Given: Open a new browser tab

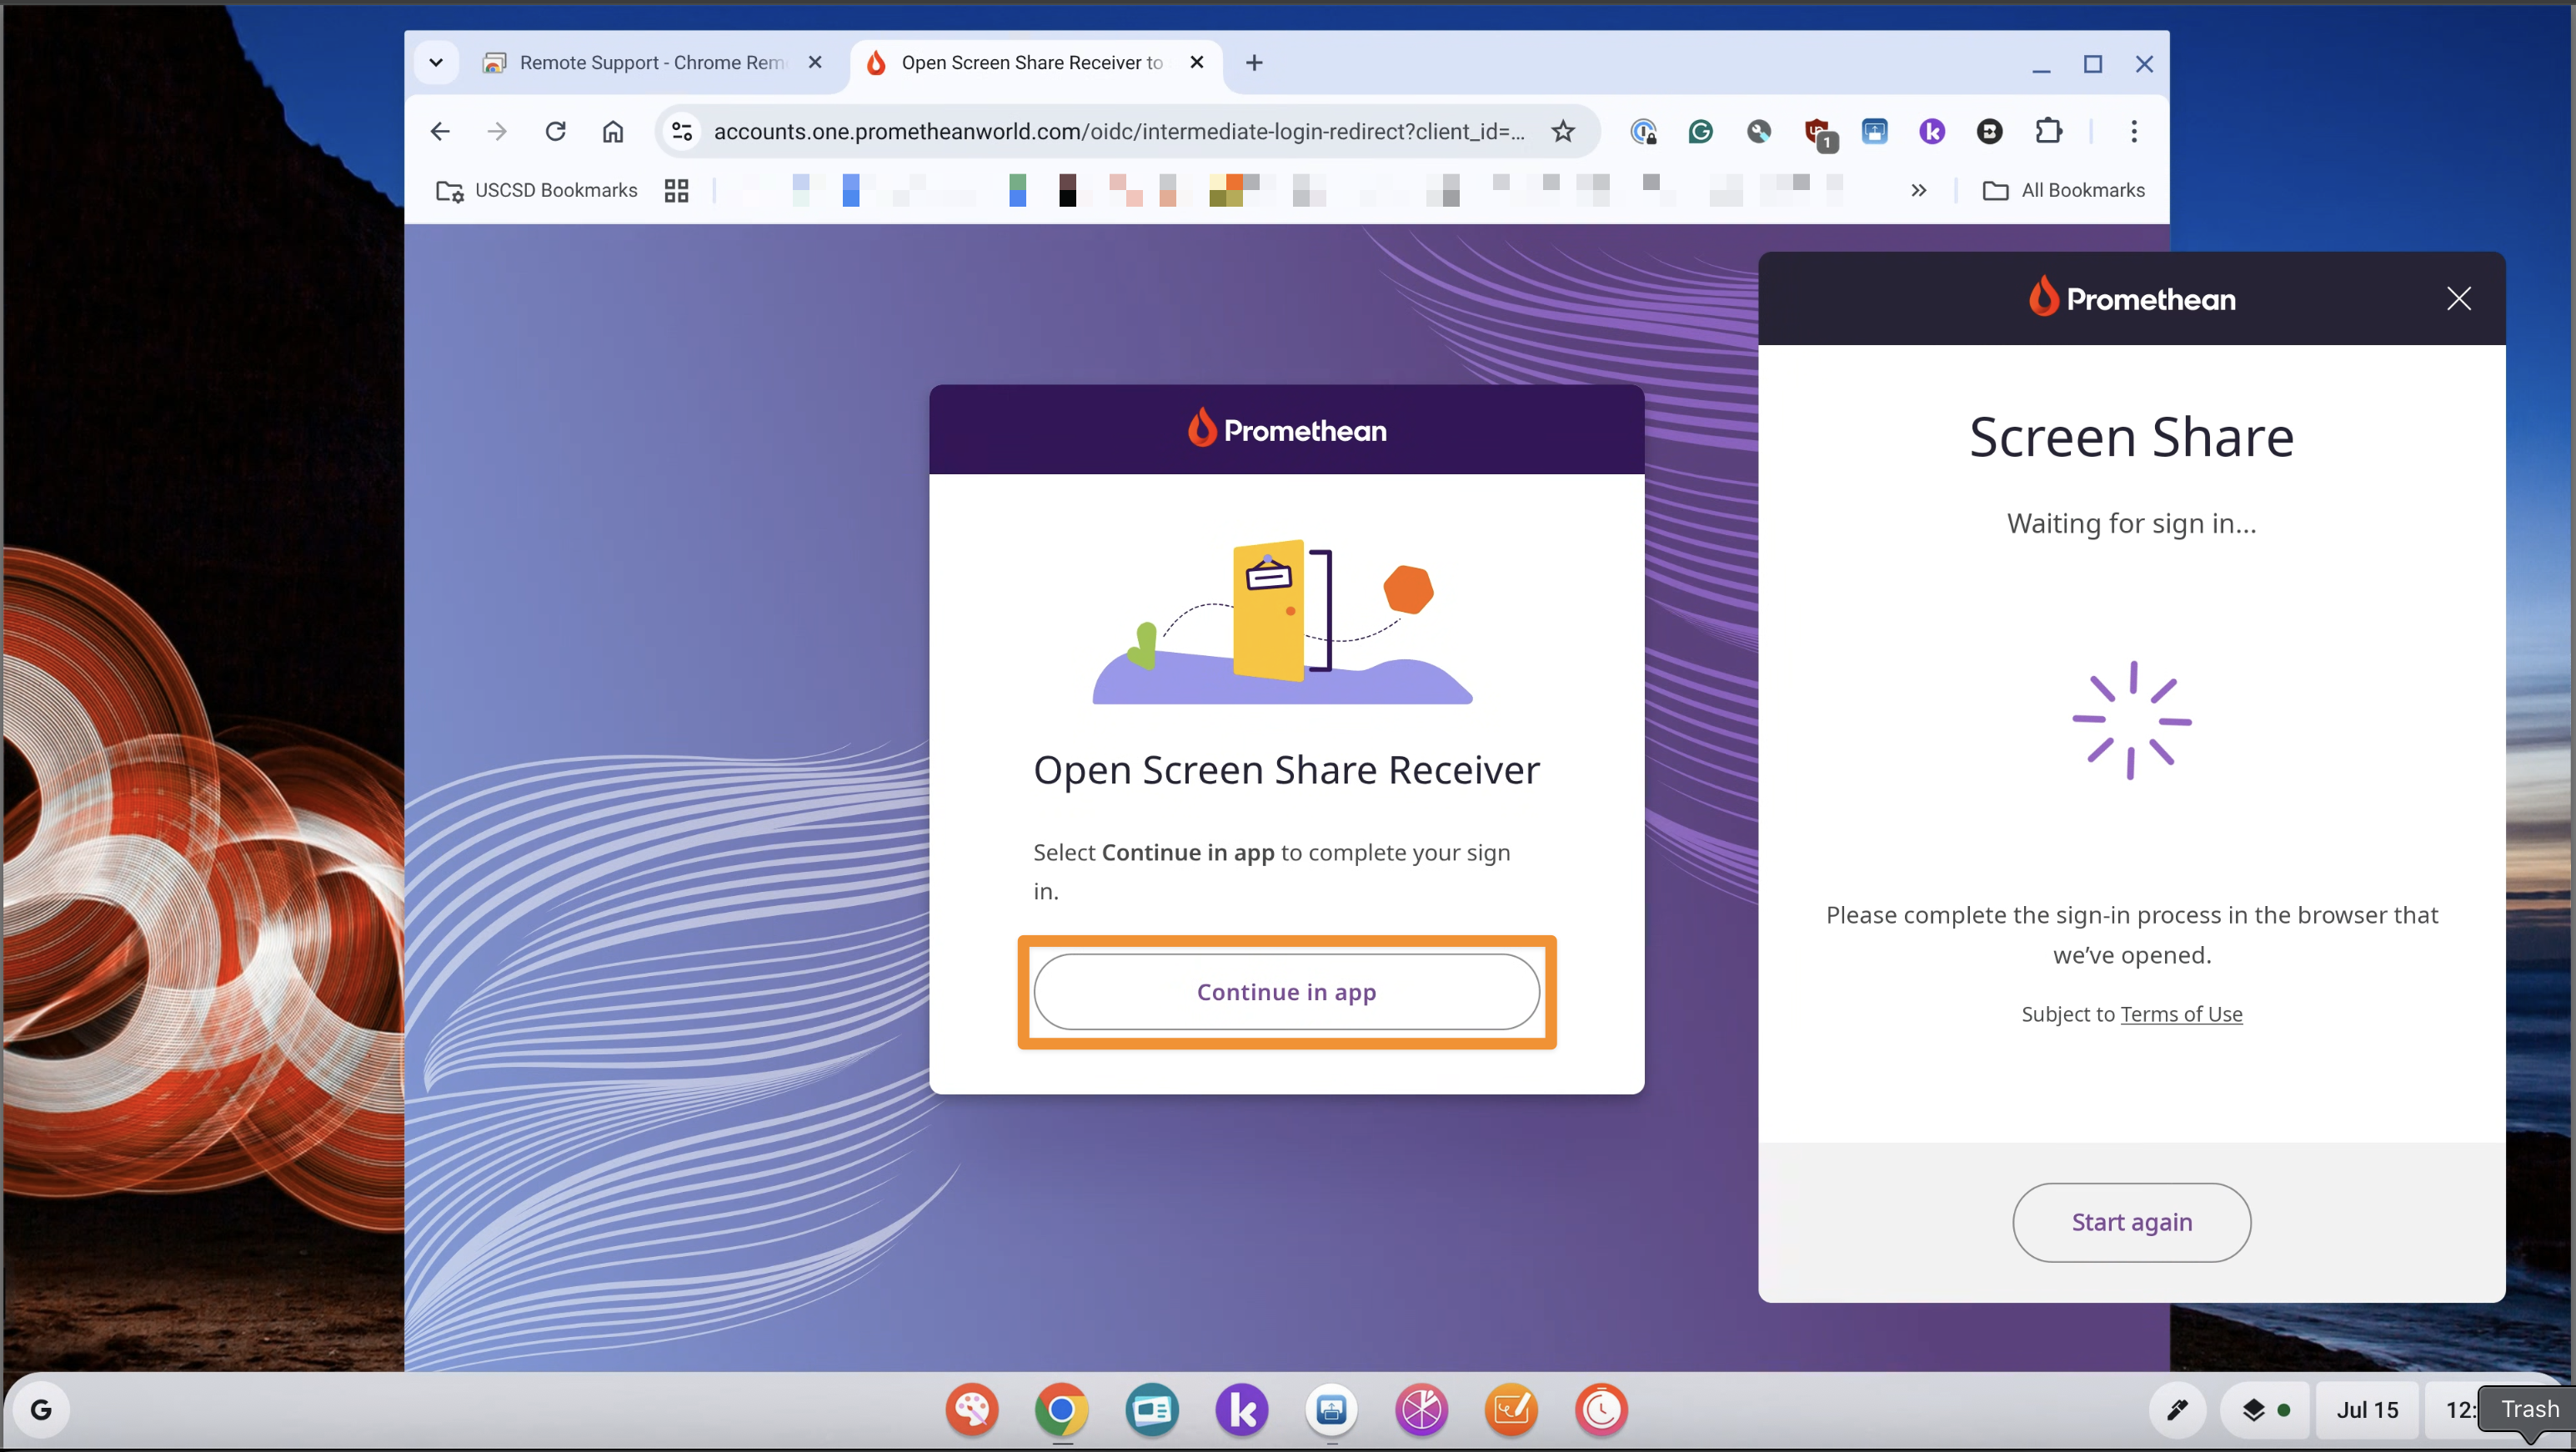Looking at the screenshot, I should click(1254, 63).
